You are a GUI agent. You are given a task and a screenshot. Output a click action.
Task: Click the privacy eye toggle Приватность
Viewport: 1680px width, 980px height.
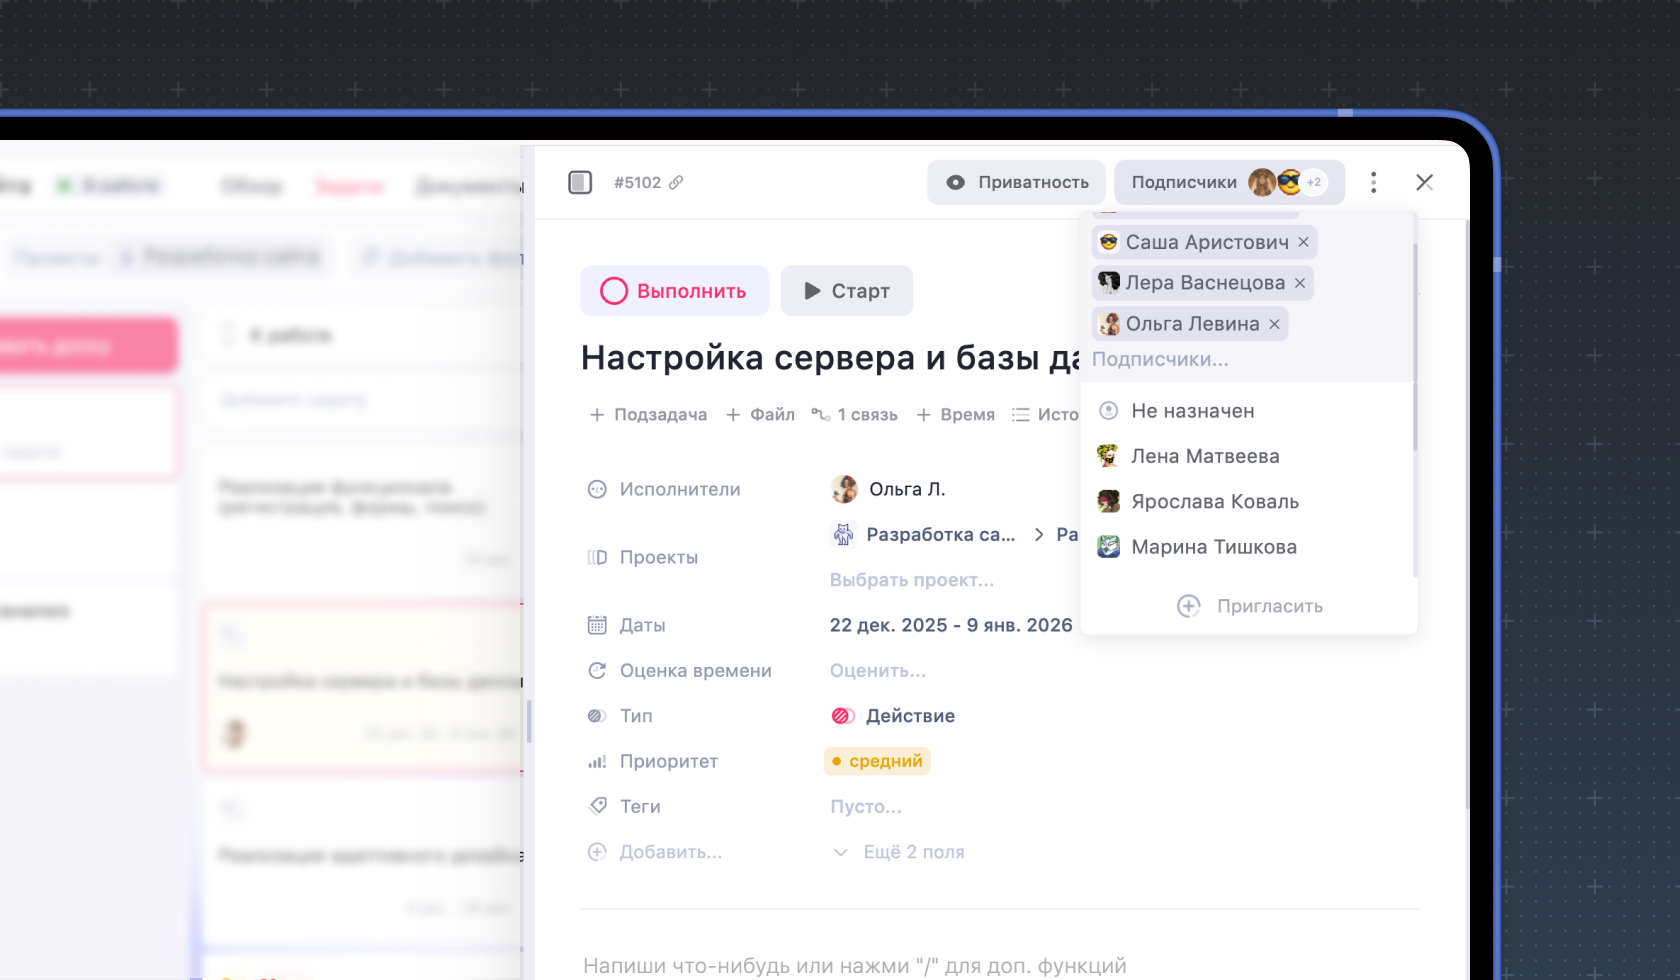pos(1016,182)
